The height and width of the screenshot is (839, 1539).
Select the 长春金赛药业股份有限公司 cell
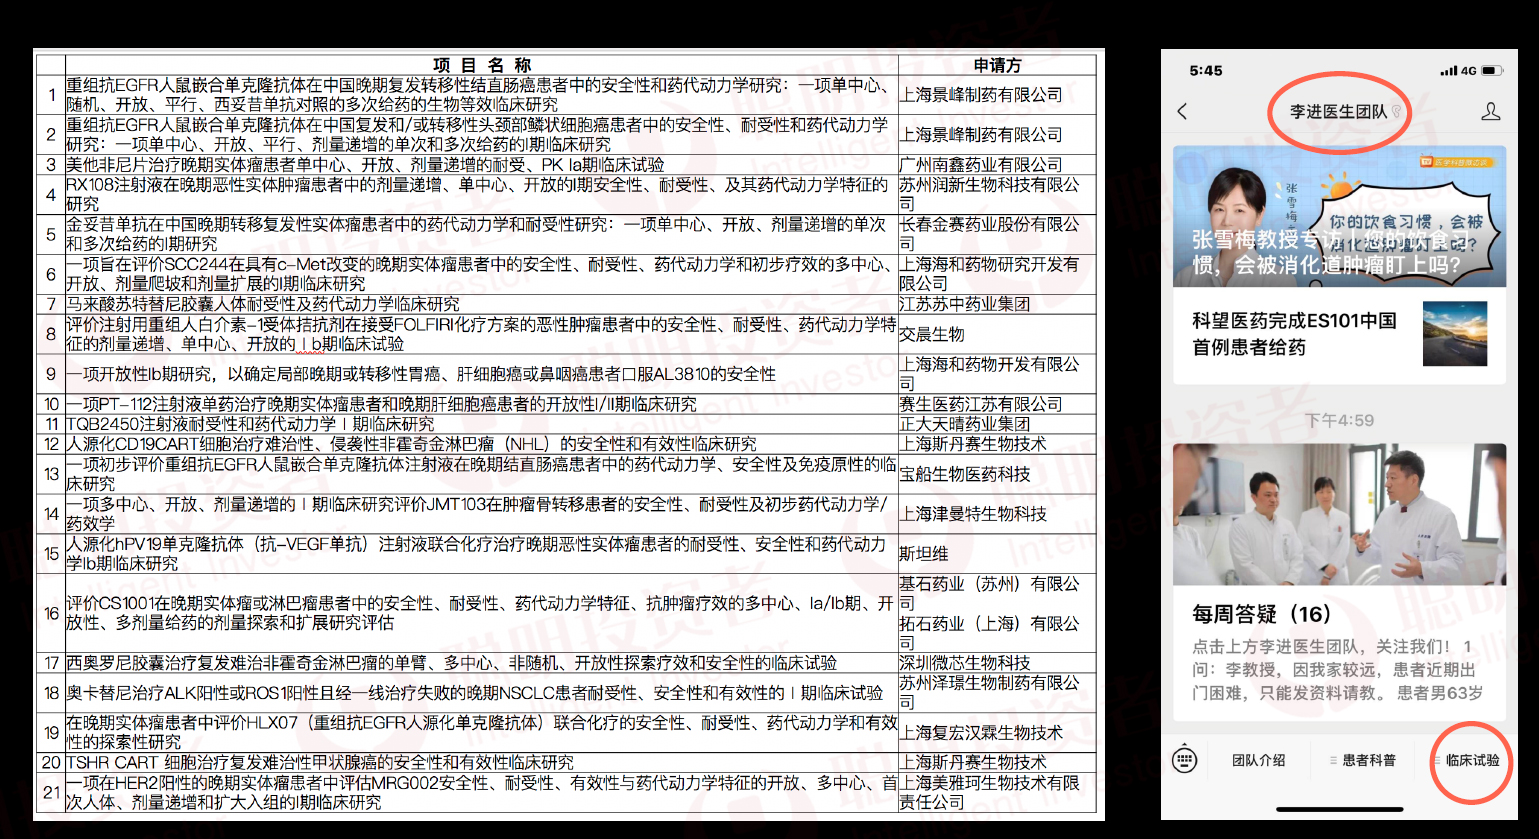click(997, 234)
